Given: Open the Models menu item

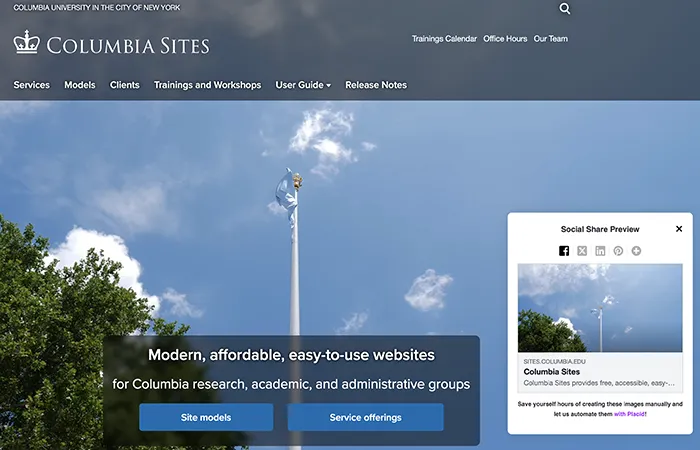Looking at the screenshot, I should (x=79, y=85).
